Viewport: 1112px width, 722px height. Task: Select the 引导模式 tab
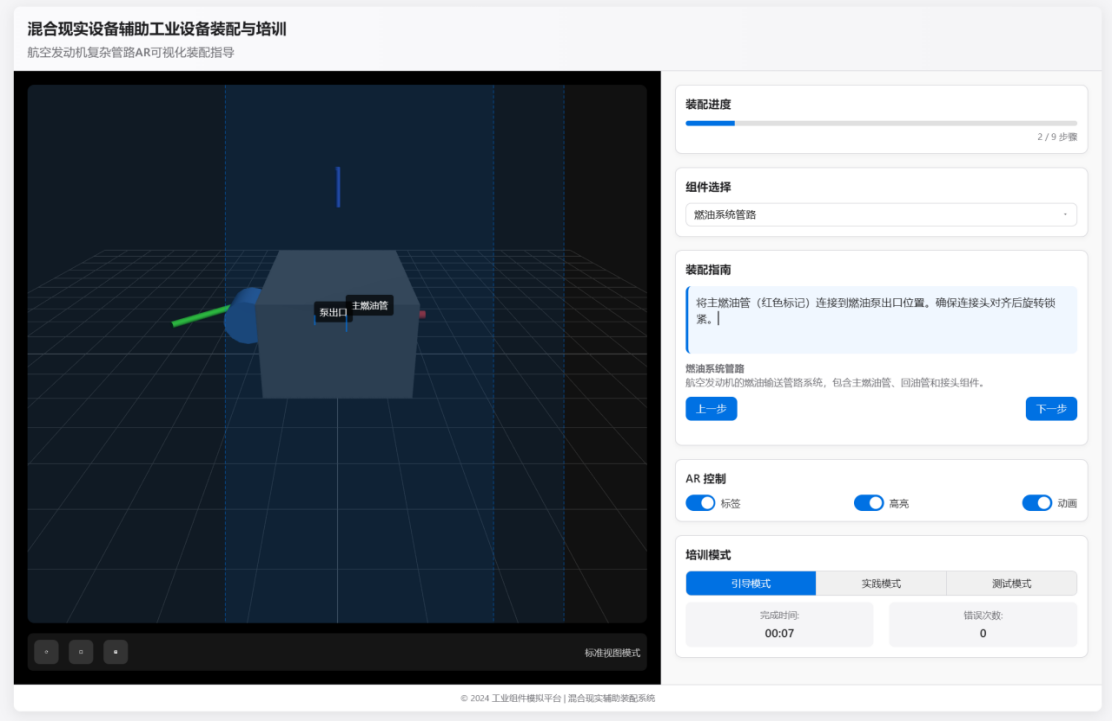751,583
